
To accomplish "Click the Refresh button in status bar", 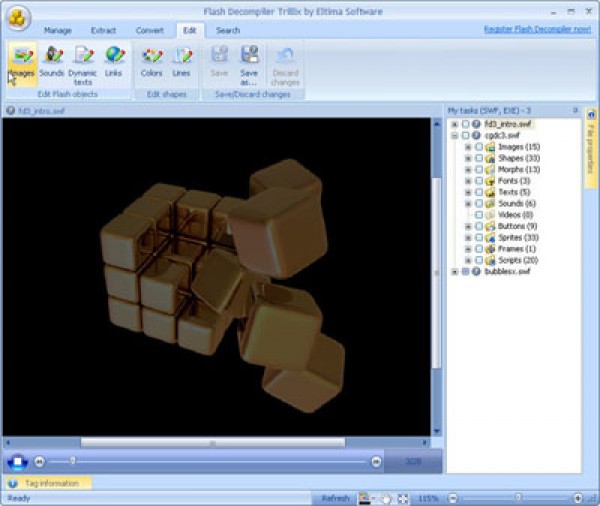I will (336, 498).
